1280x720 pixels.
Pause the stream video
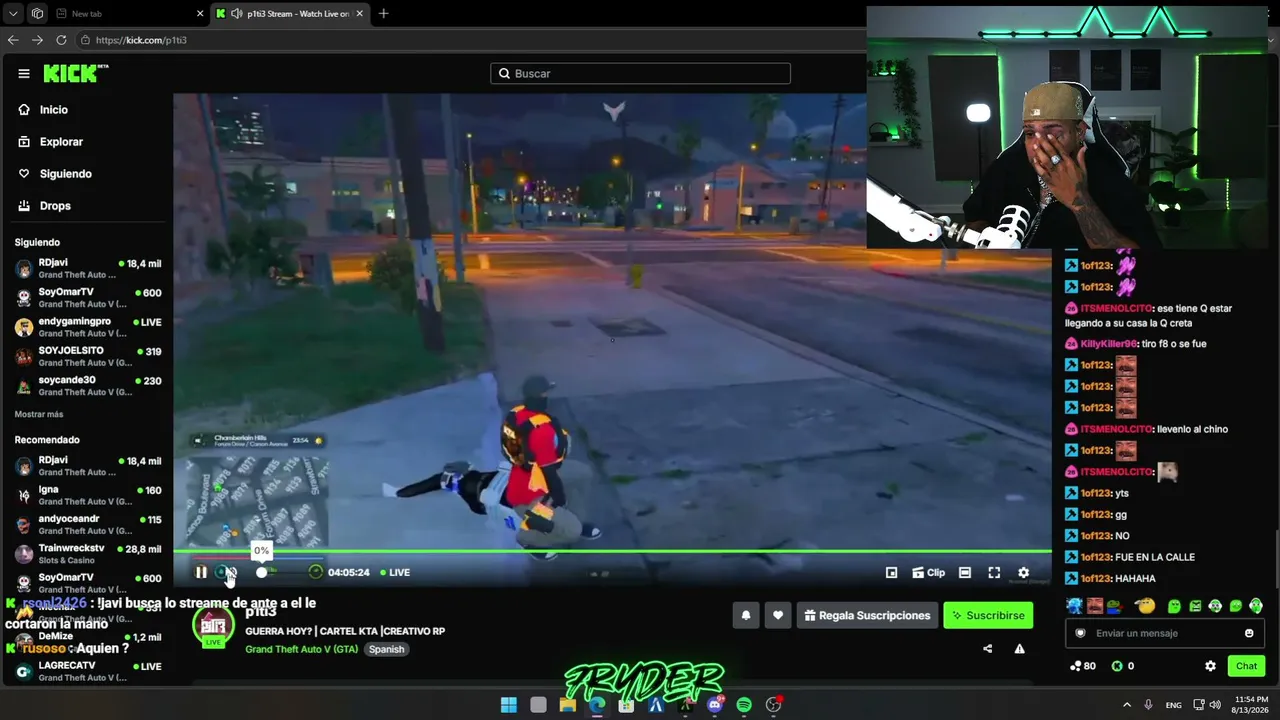click(x=201, y=572)
